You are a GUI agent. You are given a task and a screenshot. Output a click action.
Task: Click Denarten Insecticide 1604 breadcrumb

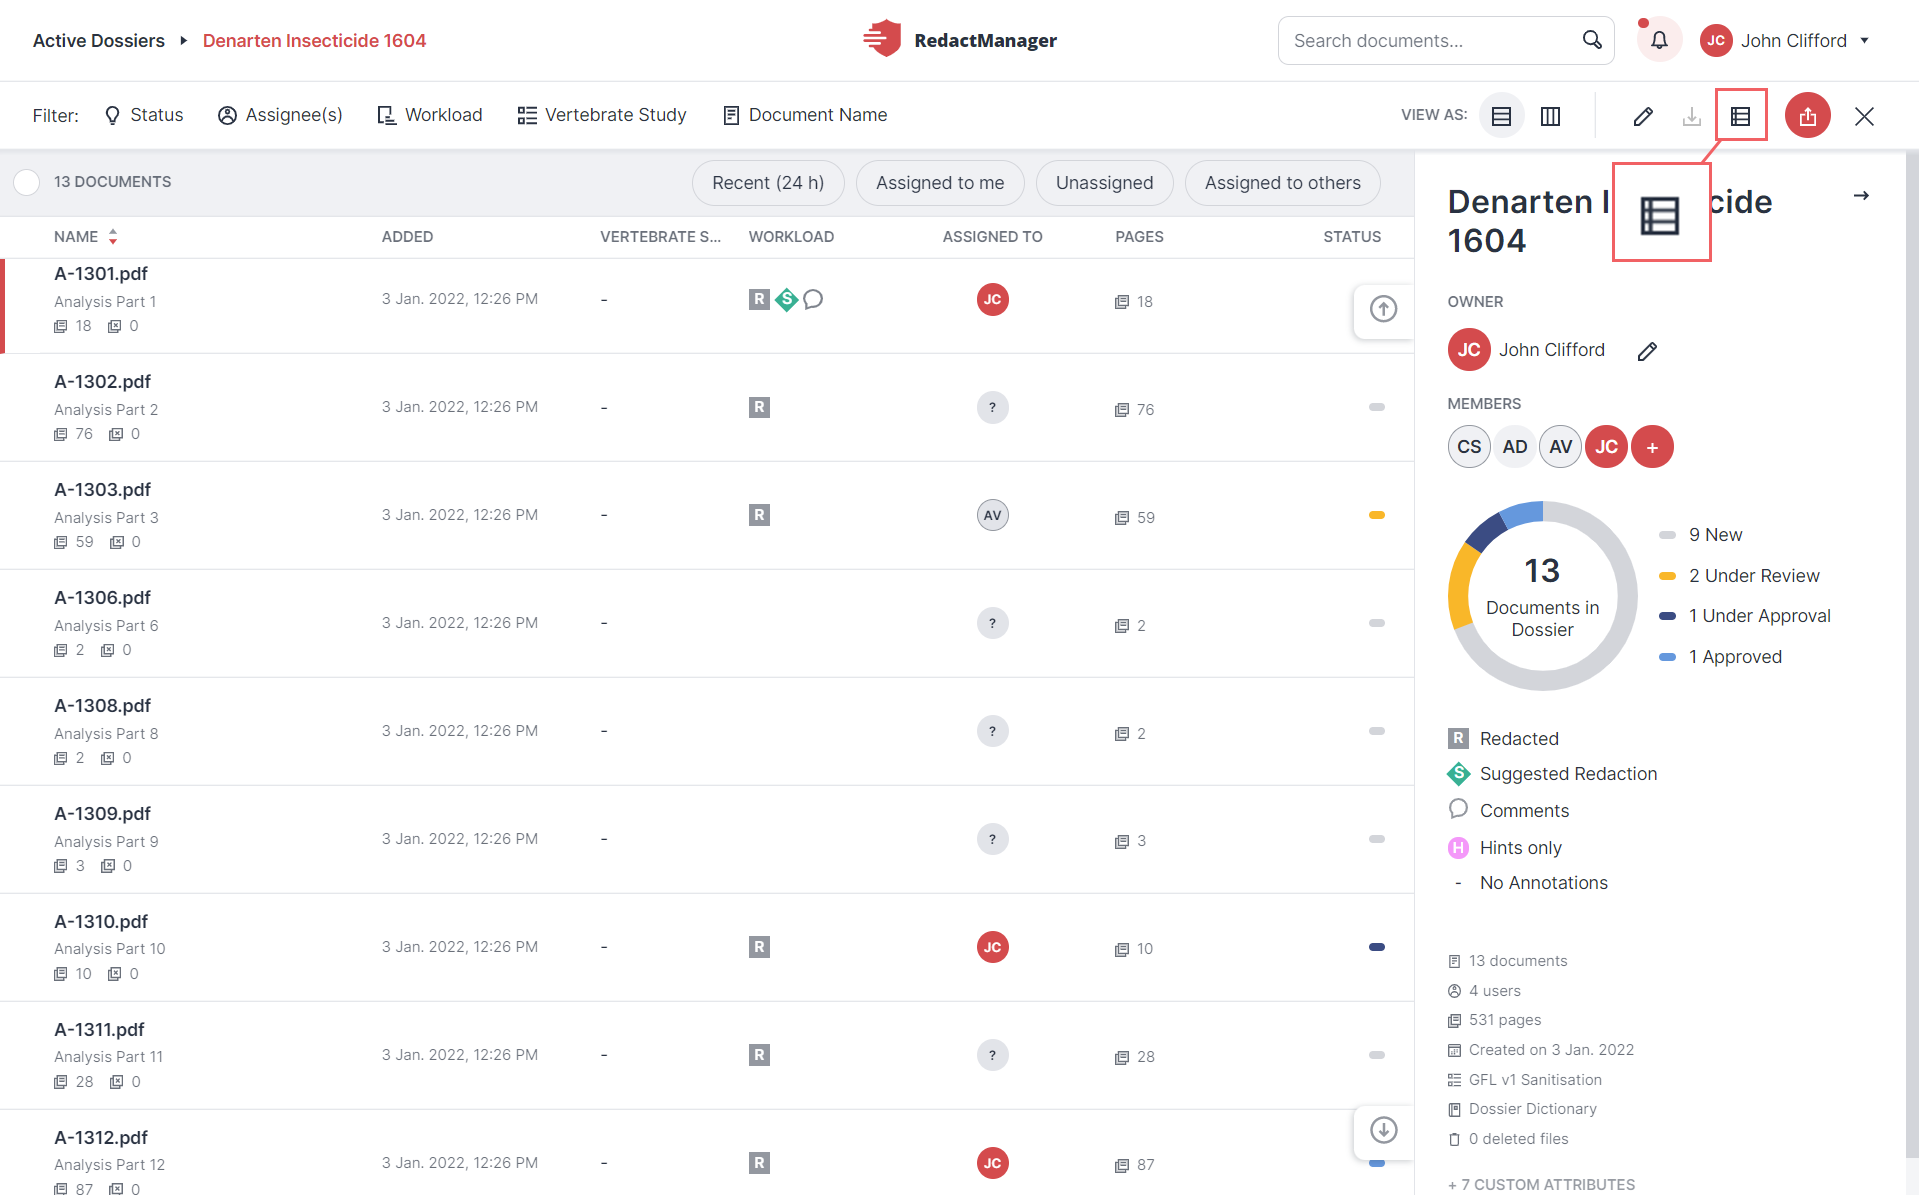pyautogui.click(x=314, y=41)
